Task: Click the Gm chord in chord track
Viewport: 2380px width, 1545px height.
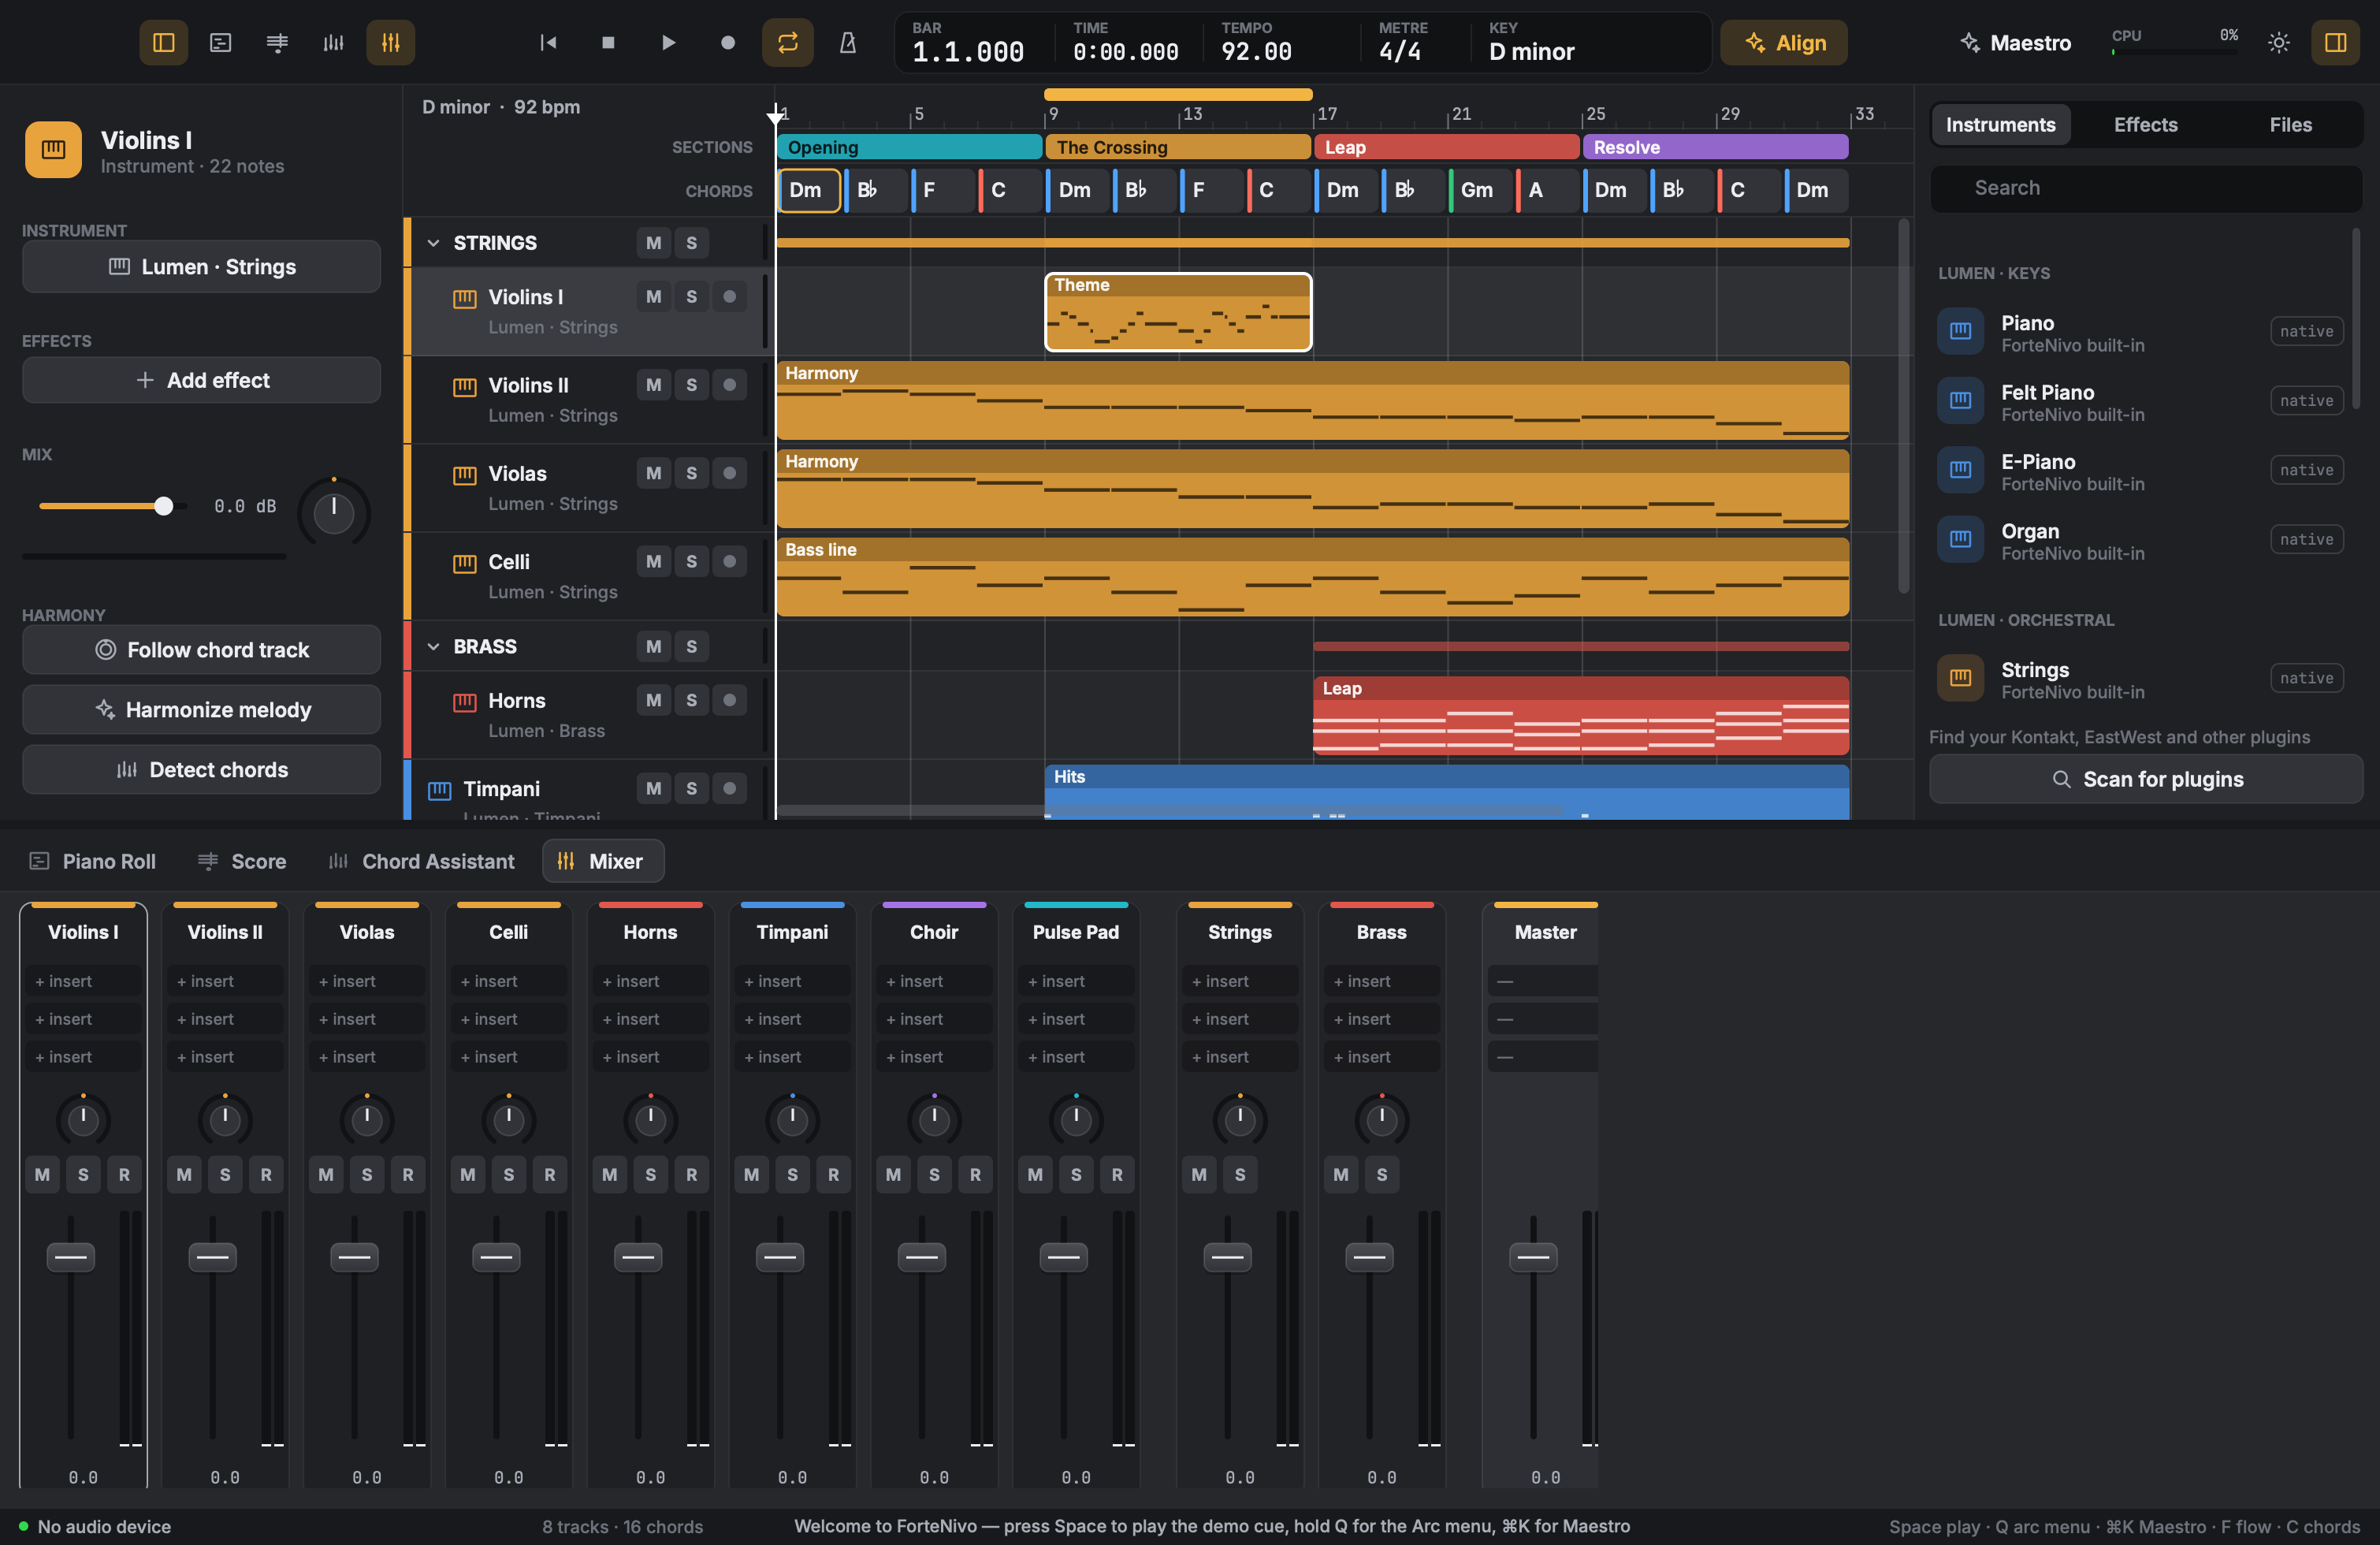Action: tap(1480, 190)
